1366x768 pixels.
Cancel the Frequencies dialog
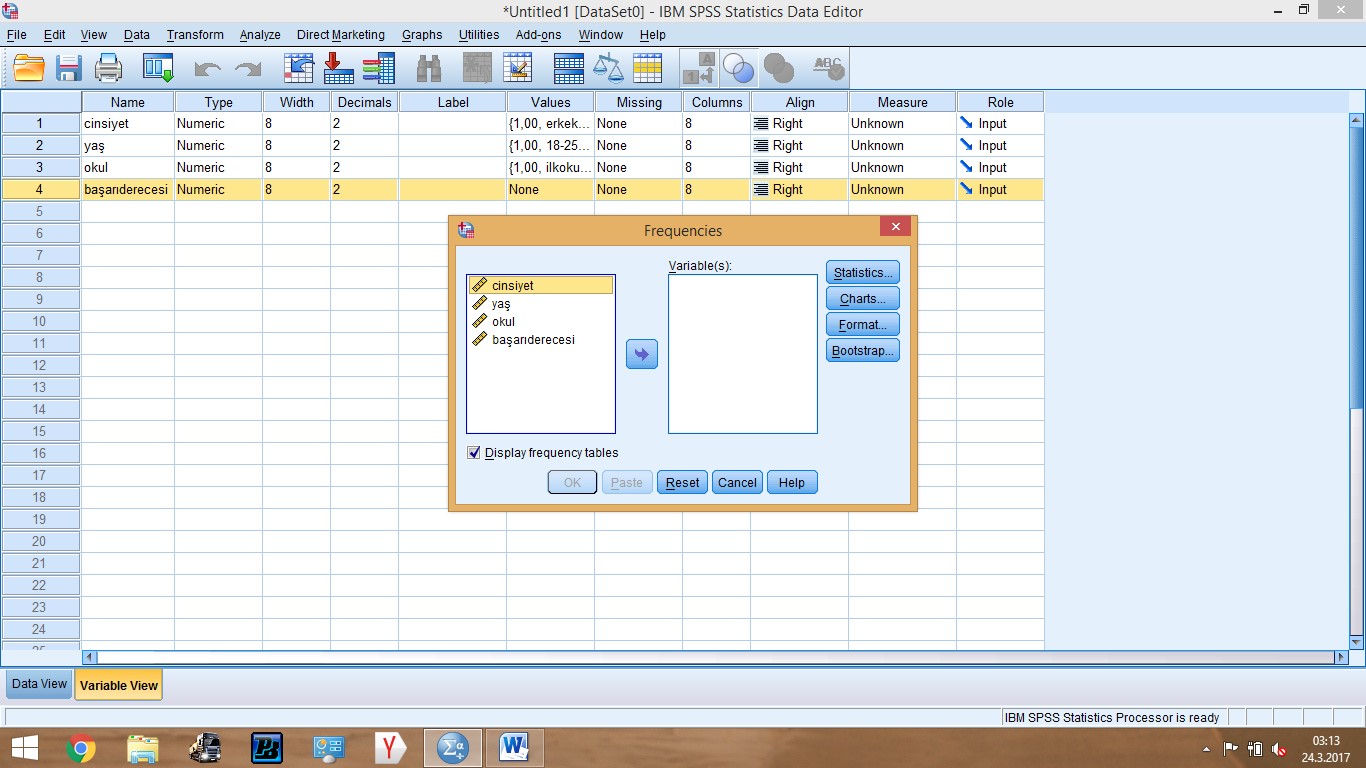tap(737, 482)
